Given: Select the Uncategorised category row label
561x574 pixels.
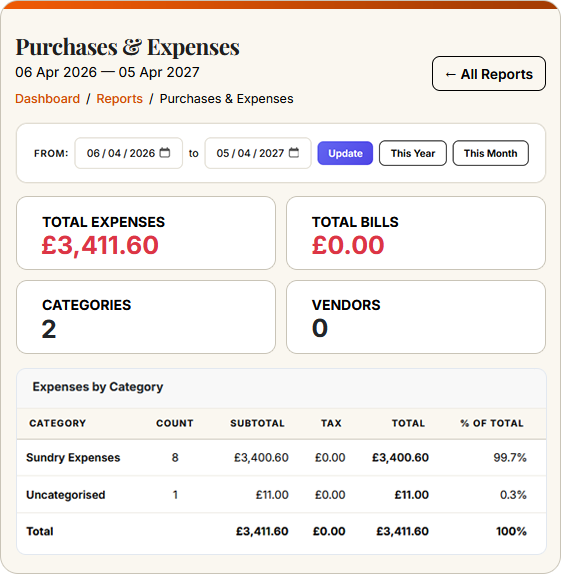Looking at the screenshot, I should point(66,495).
